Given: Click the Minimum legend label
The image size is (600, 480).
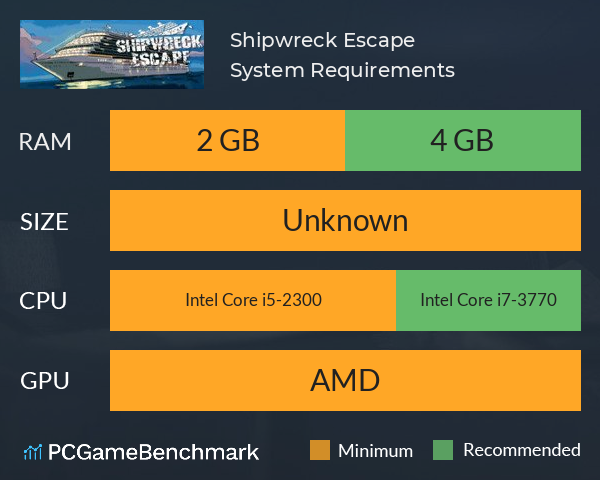Looking at the screenshot, I should point(375,451).
